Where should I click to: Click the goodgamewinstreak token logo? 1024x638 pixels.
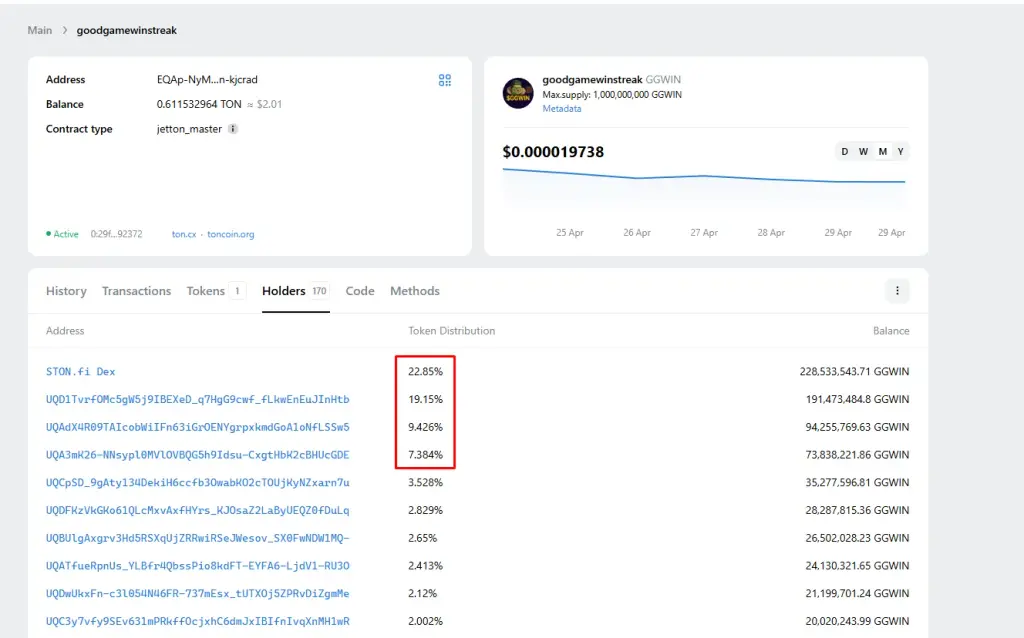[x=518, y=93]
